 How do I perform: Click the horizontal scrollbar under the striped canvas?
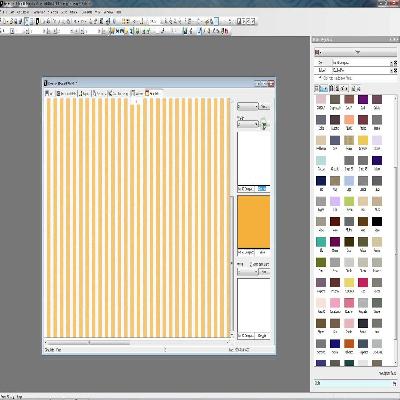click(137, 342)
